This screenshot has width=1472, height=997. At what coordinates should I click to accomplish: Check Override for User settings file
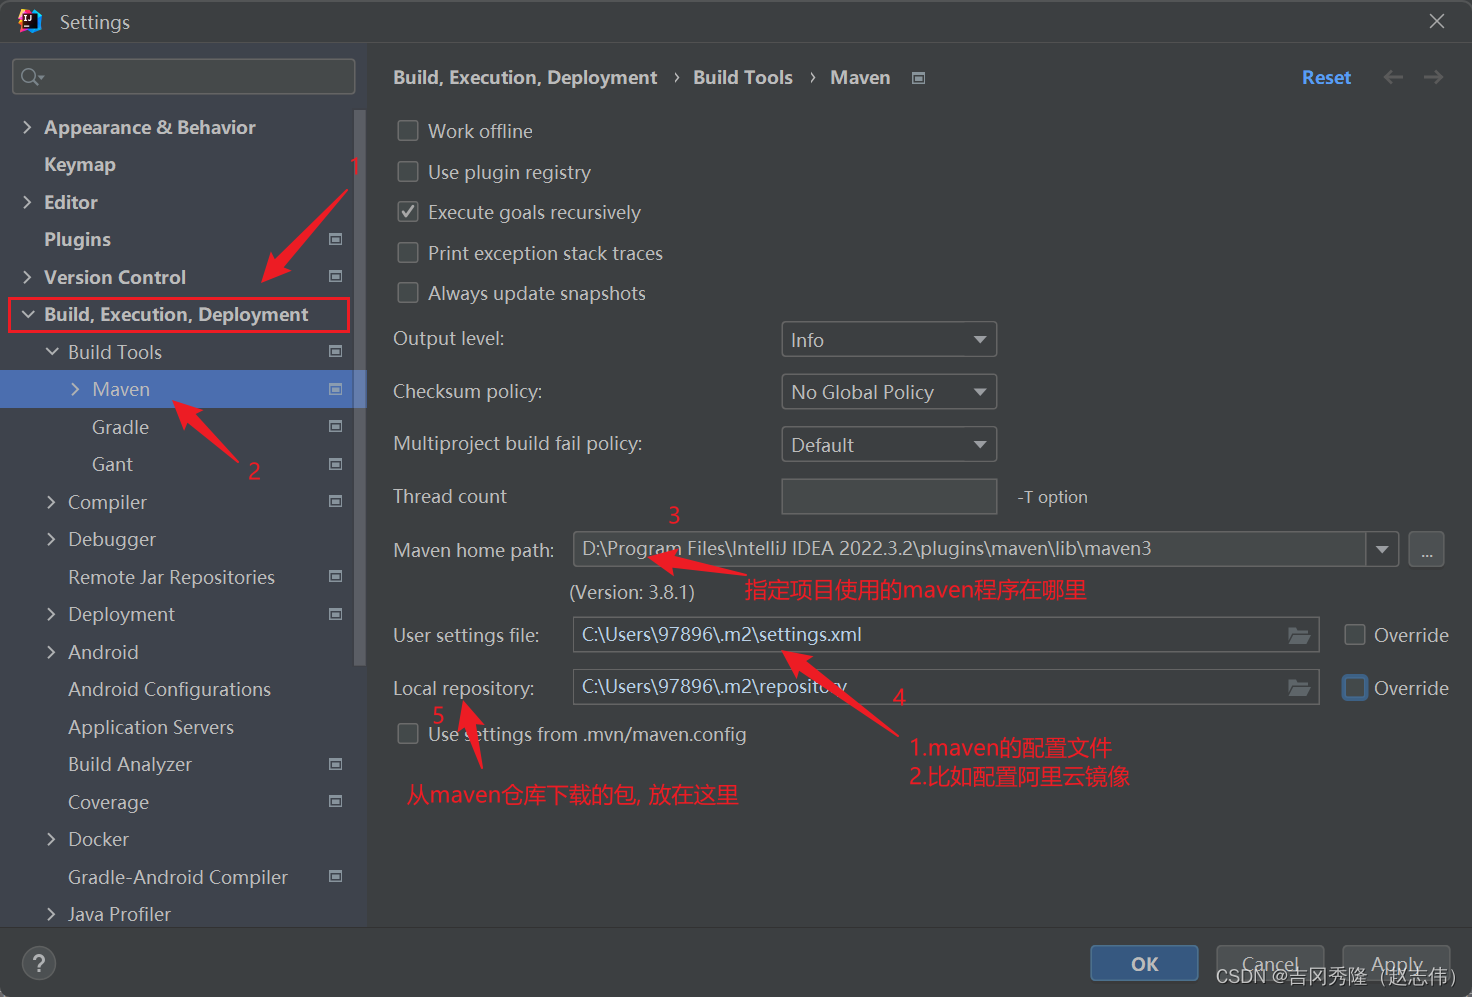tap(1355, 635)
